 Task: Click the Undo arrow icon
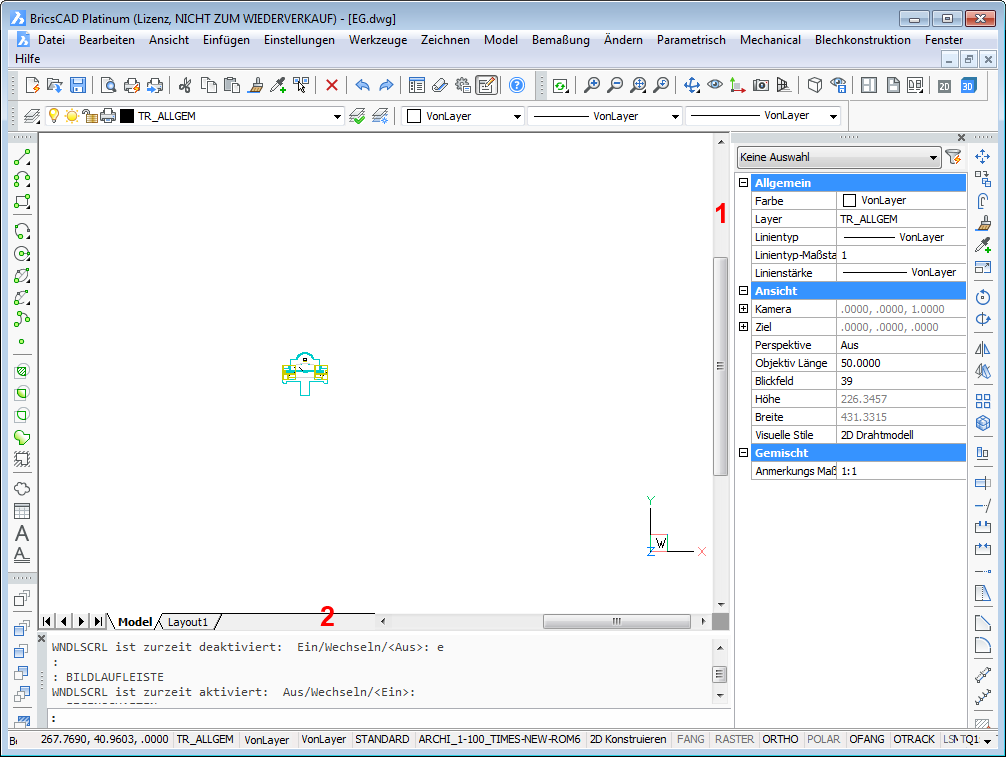362,86
